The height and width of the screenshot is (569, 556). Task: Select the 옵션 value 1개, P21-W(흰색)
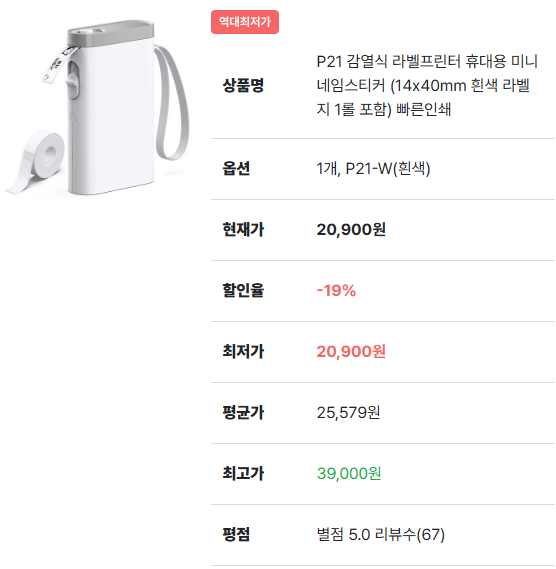pos(373,169)
